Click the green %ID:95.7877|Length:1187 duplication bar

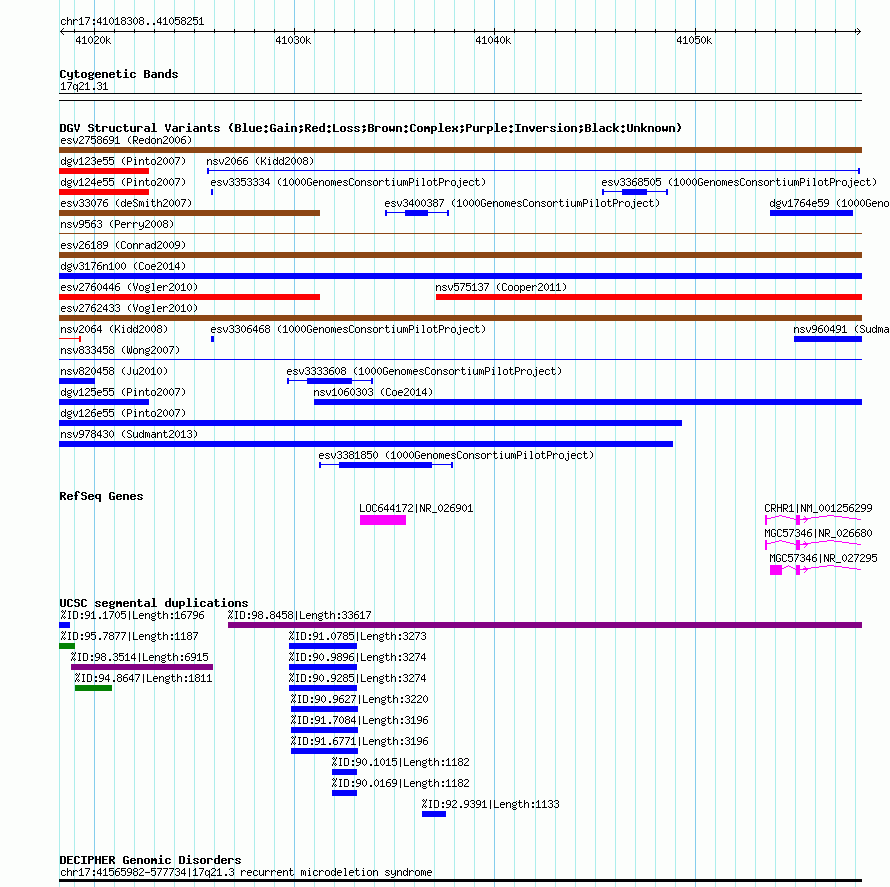click(67, 646)
